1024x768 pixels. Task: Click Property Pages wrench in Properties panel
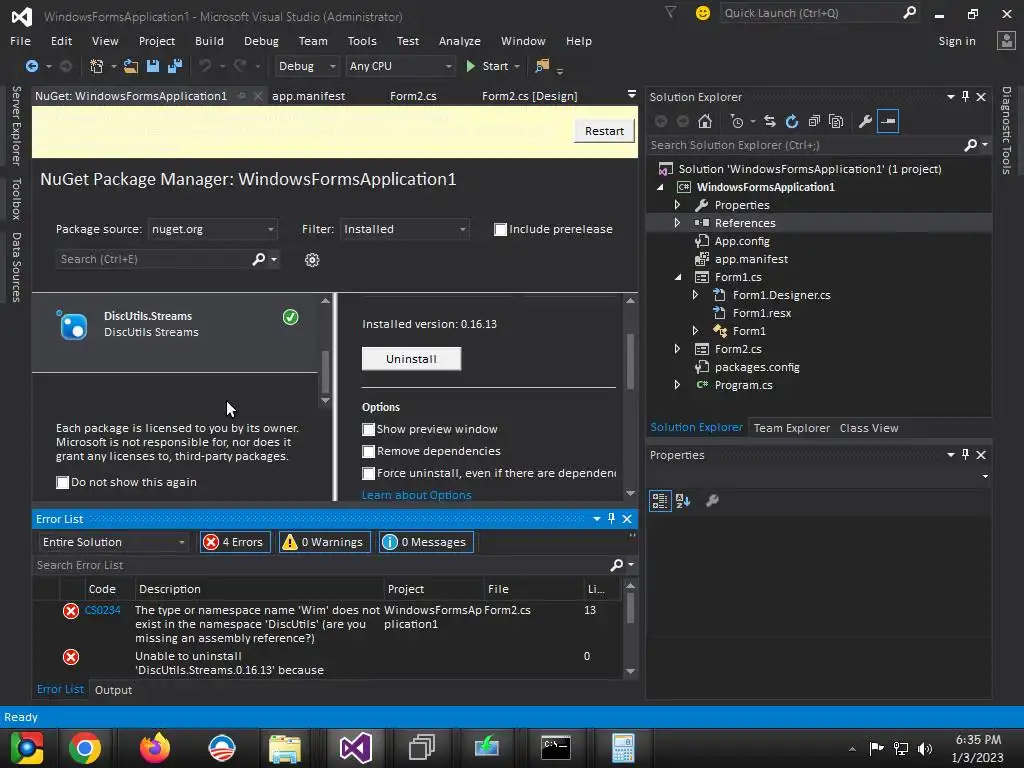712,501
